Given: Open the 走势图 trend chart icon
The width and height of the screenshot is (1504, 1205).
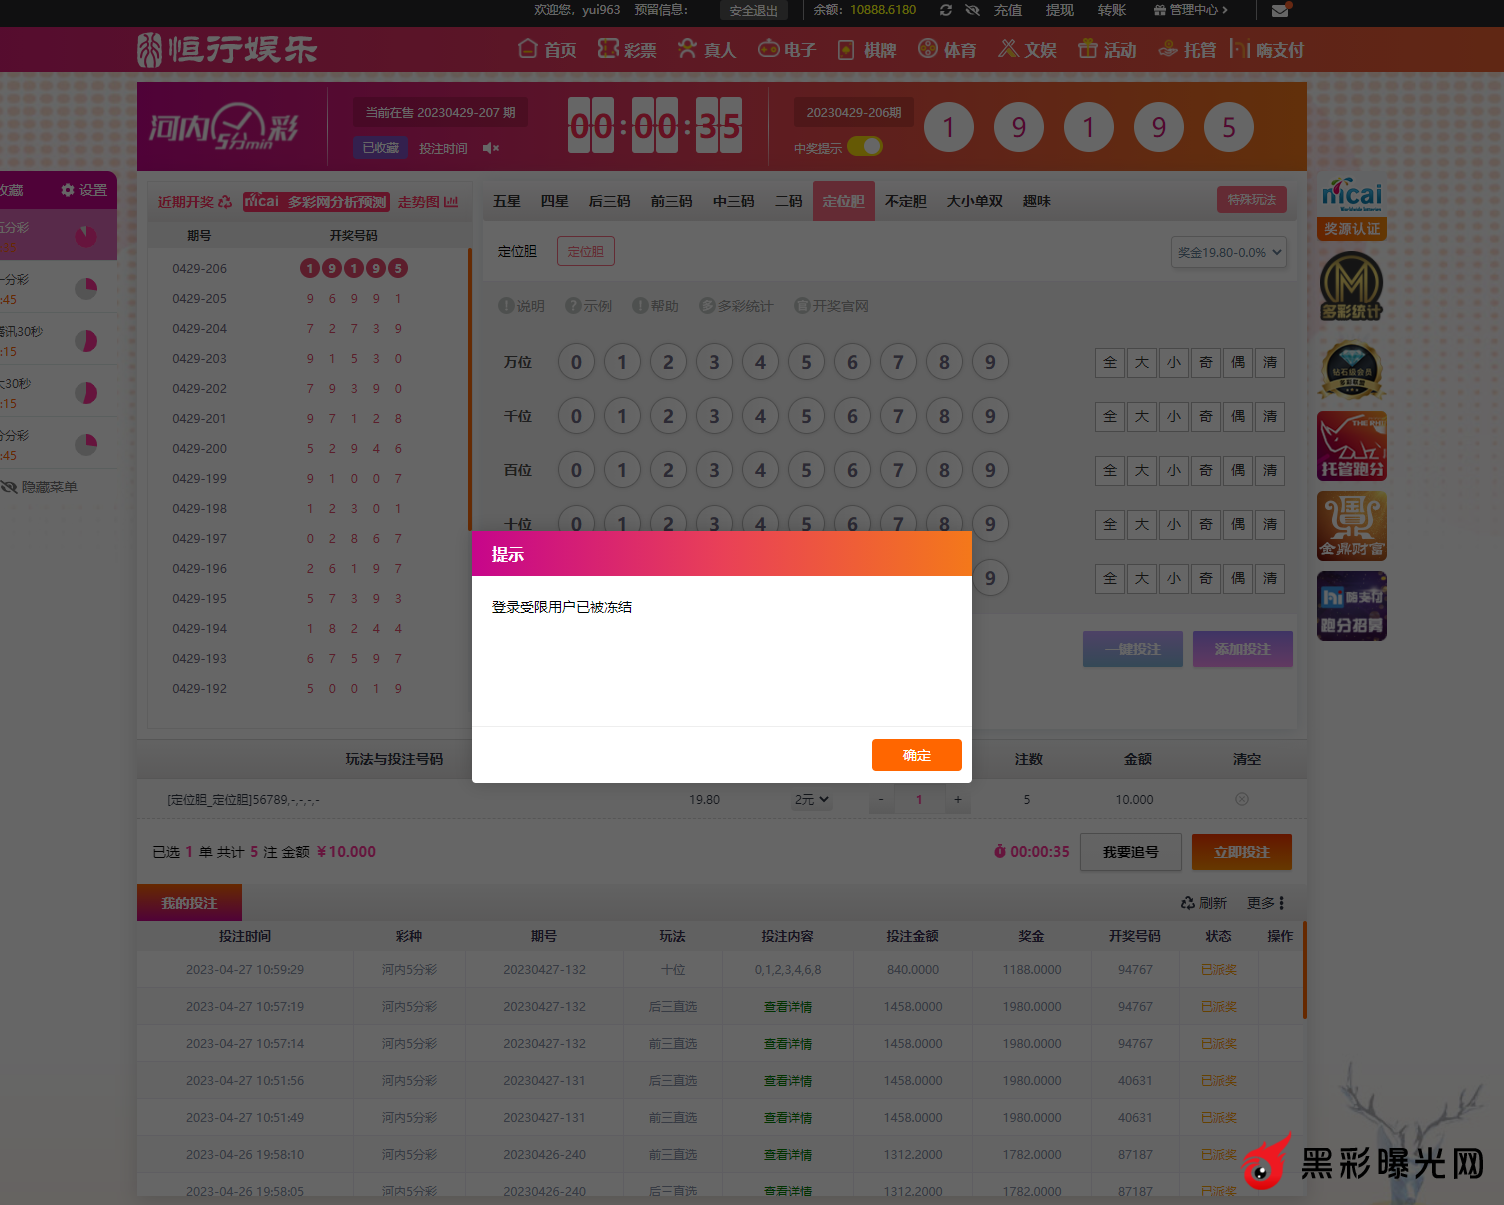Looking at the screenshot, I should [x=451, y=202].
